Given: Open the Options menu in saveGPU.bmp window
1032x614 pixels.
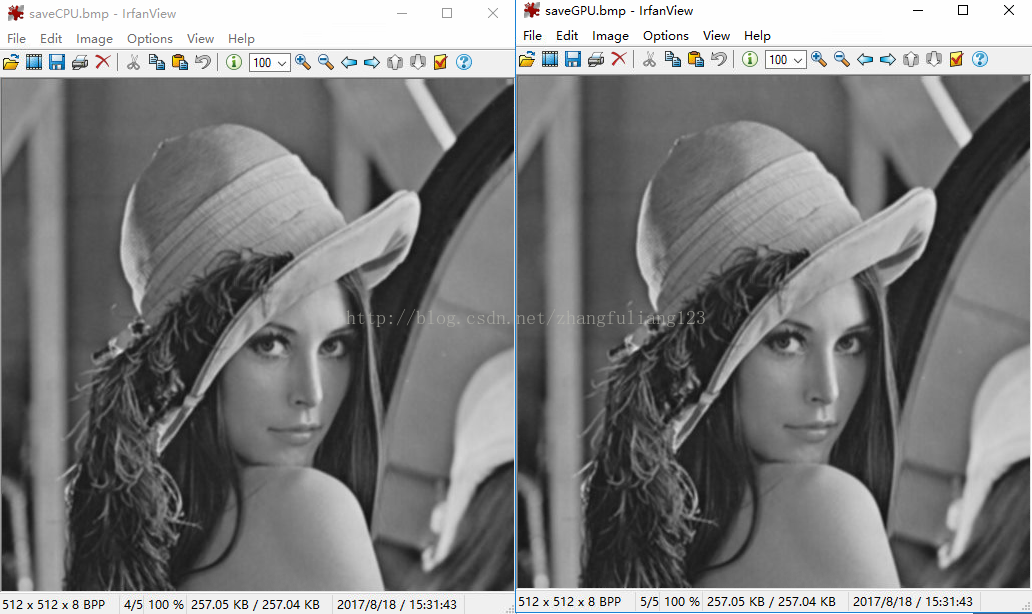Looking at the screenshot, I should (x=665, y=35).
